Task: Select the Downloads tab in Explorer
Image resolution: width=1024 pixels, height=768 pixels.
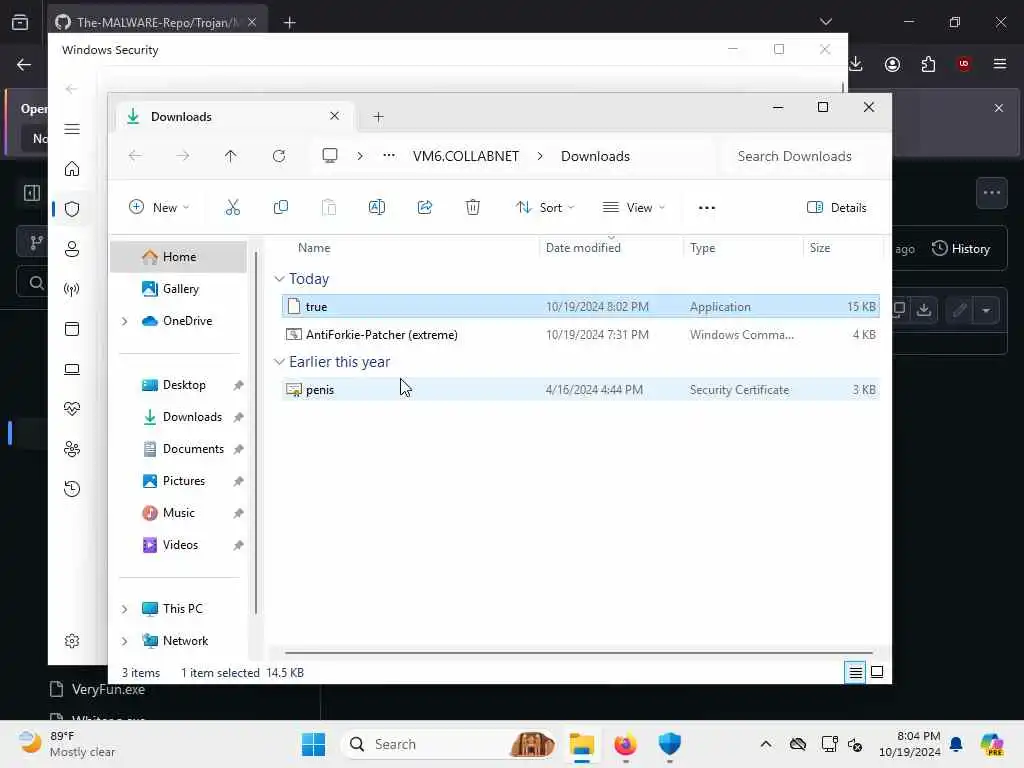Action: 233,117
